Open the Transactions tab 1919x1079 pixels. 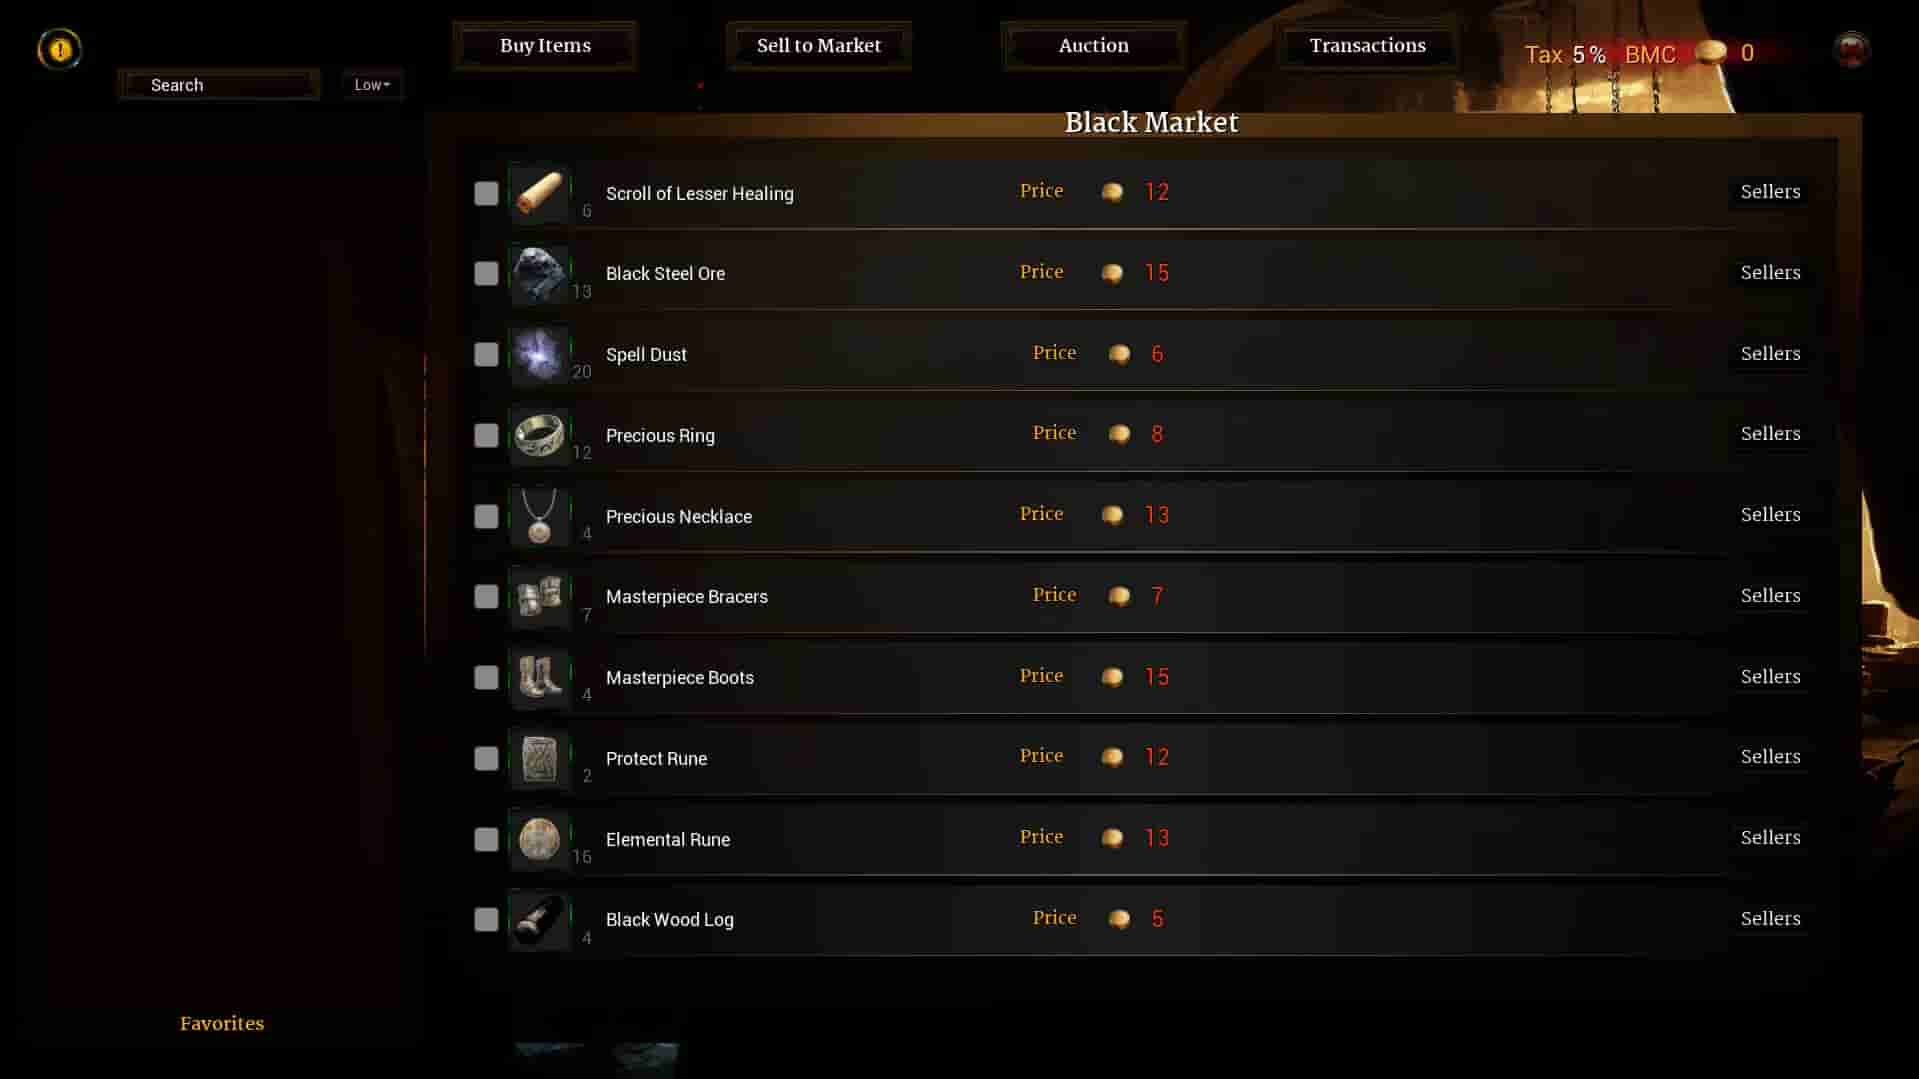[1367, 46]
